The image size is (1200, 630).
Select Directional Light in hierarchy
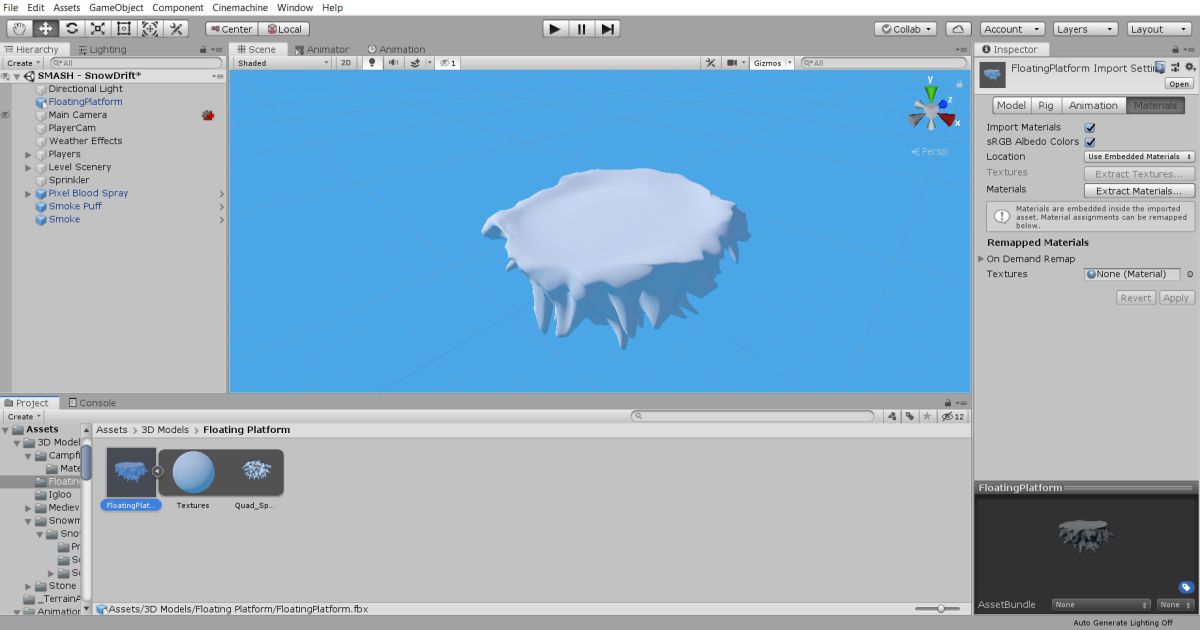(86, 89)
